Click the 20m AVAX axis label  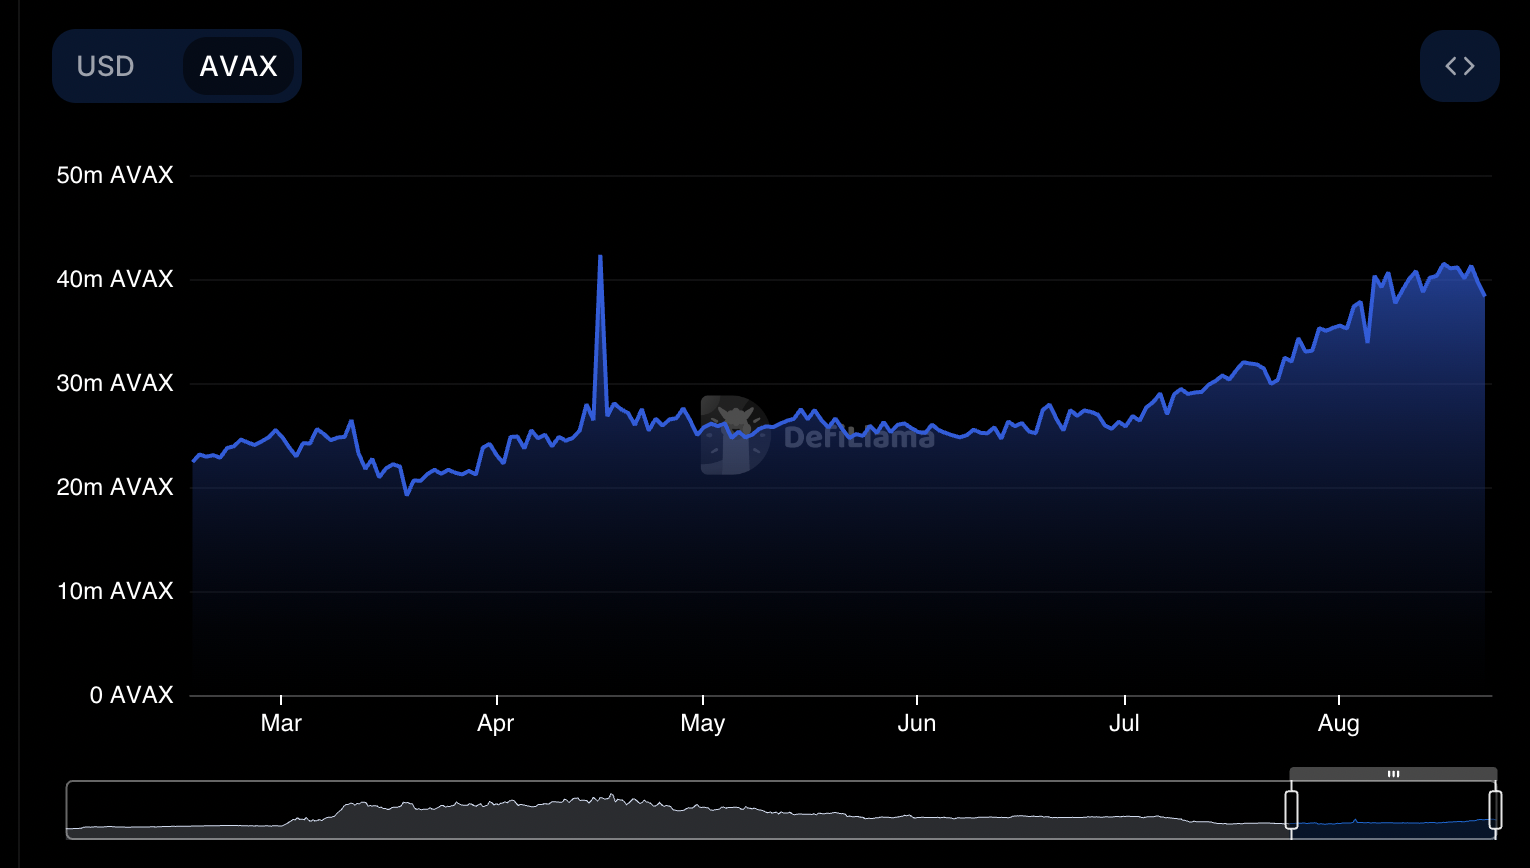click(115, 487)
